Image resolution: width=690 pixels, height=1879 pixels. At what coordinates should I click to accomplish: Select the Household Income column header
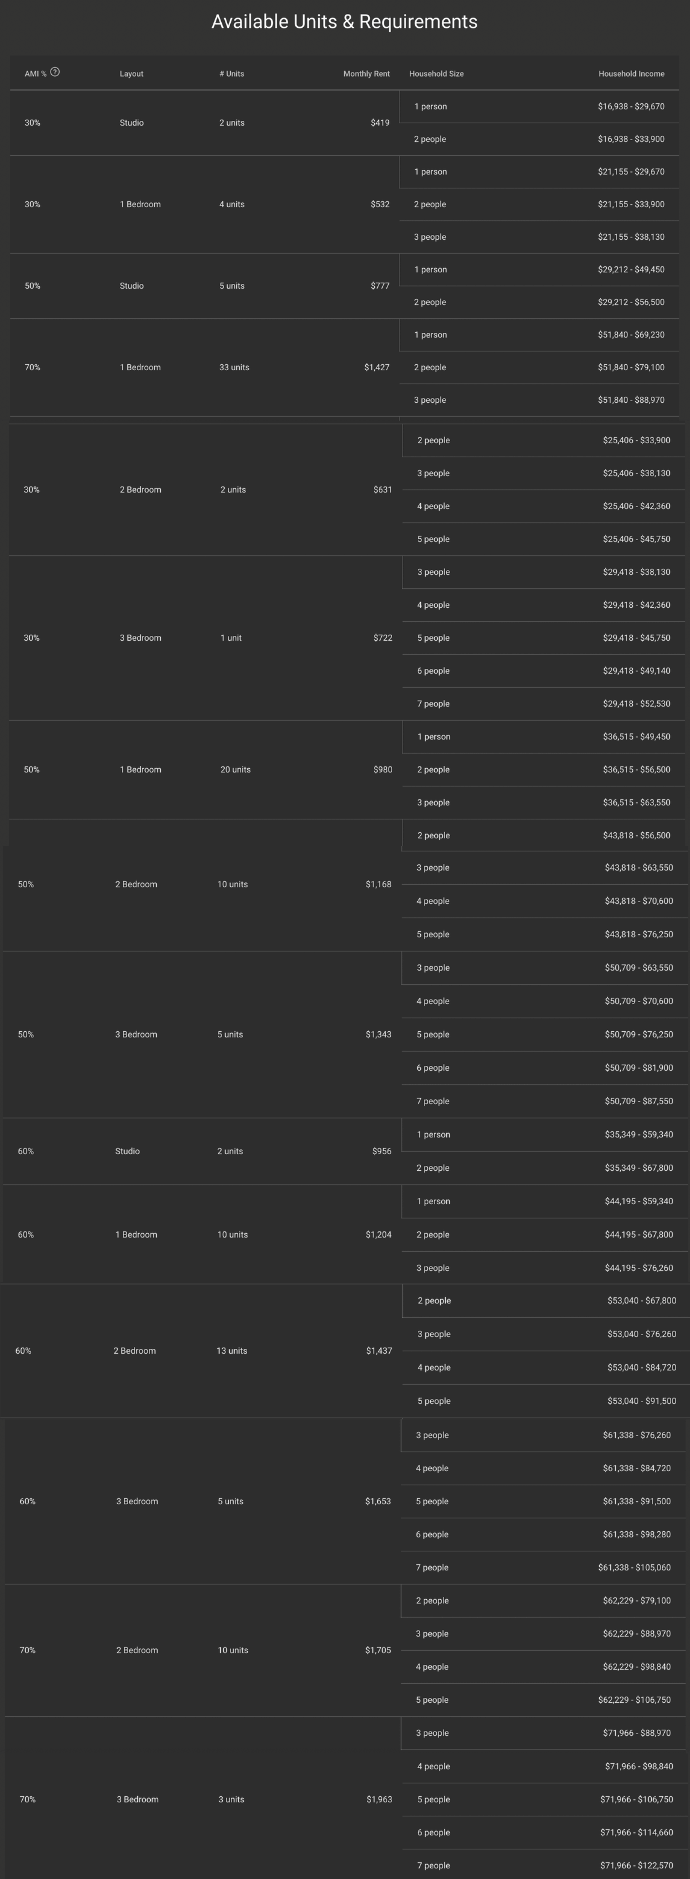click(x=631, y=74)
